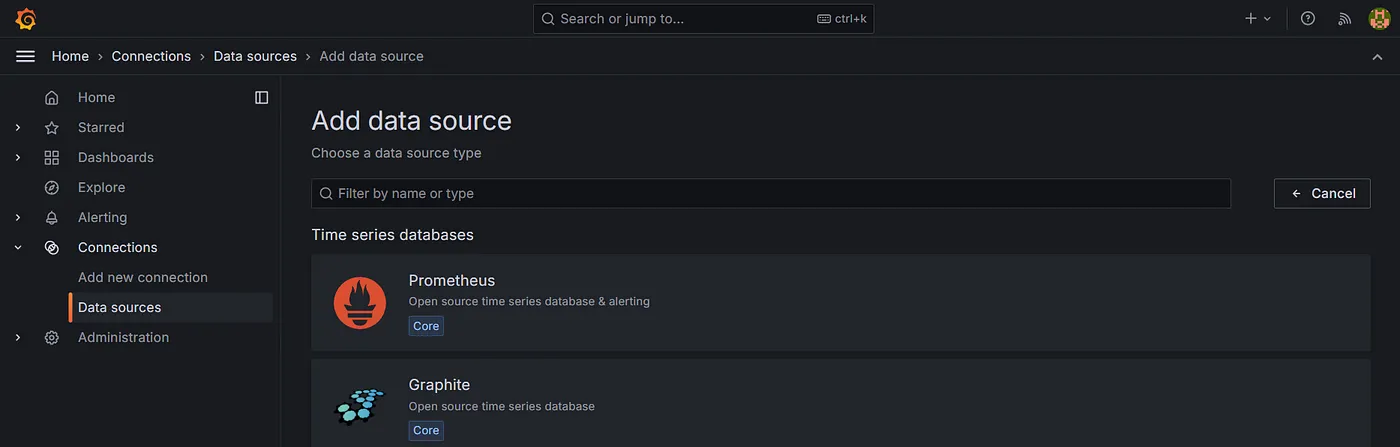The height and width of the screenshot is (447, 1400).
Task: Expand the Alerting section chevron
Action: pos(18,218)
